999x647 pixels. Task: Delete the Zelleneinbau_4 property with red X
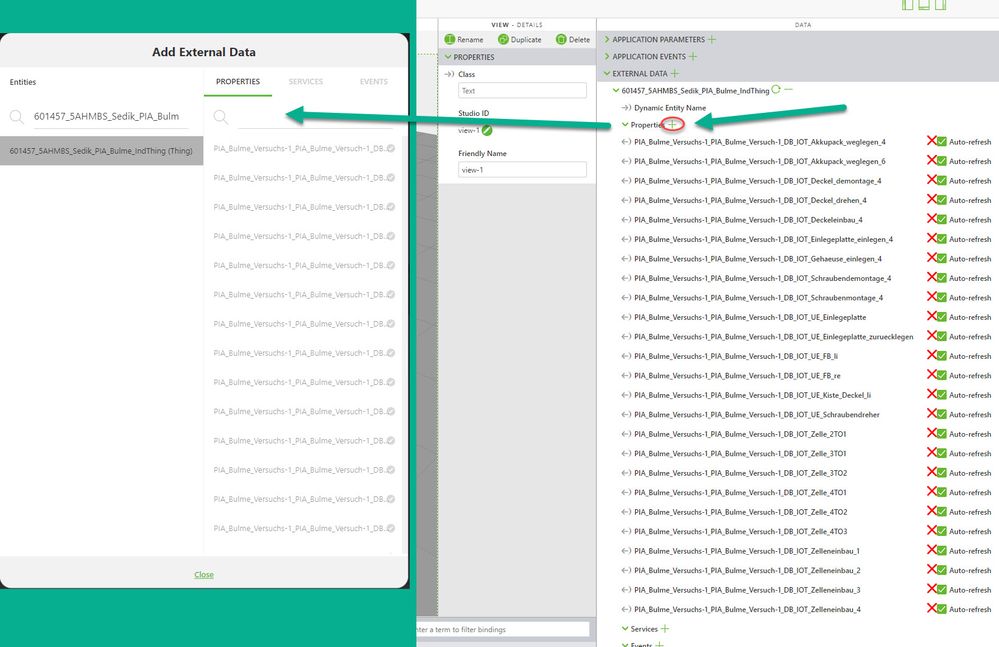point(931,608)
